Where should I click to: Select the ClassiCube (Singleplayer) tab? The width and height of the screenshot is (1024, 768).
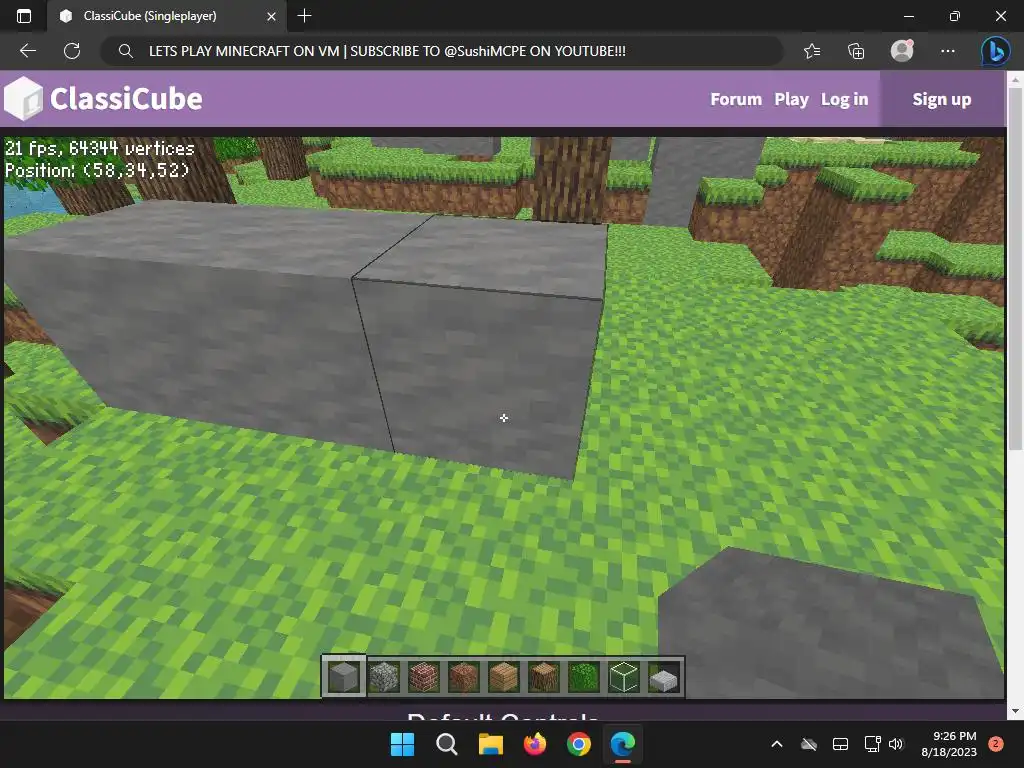tap(166, 16)
